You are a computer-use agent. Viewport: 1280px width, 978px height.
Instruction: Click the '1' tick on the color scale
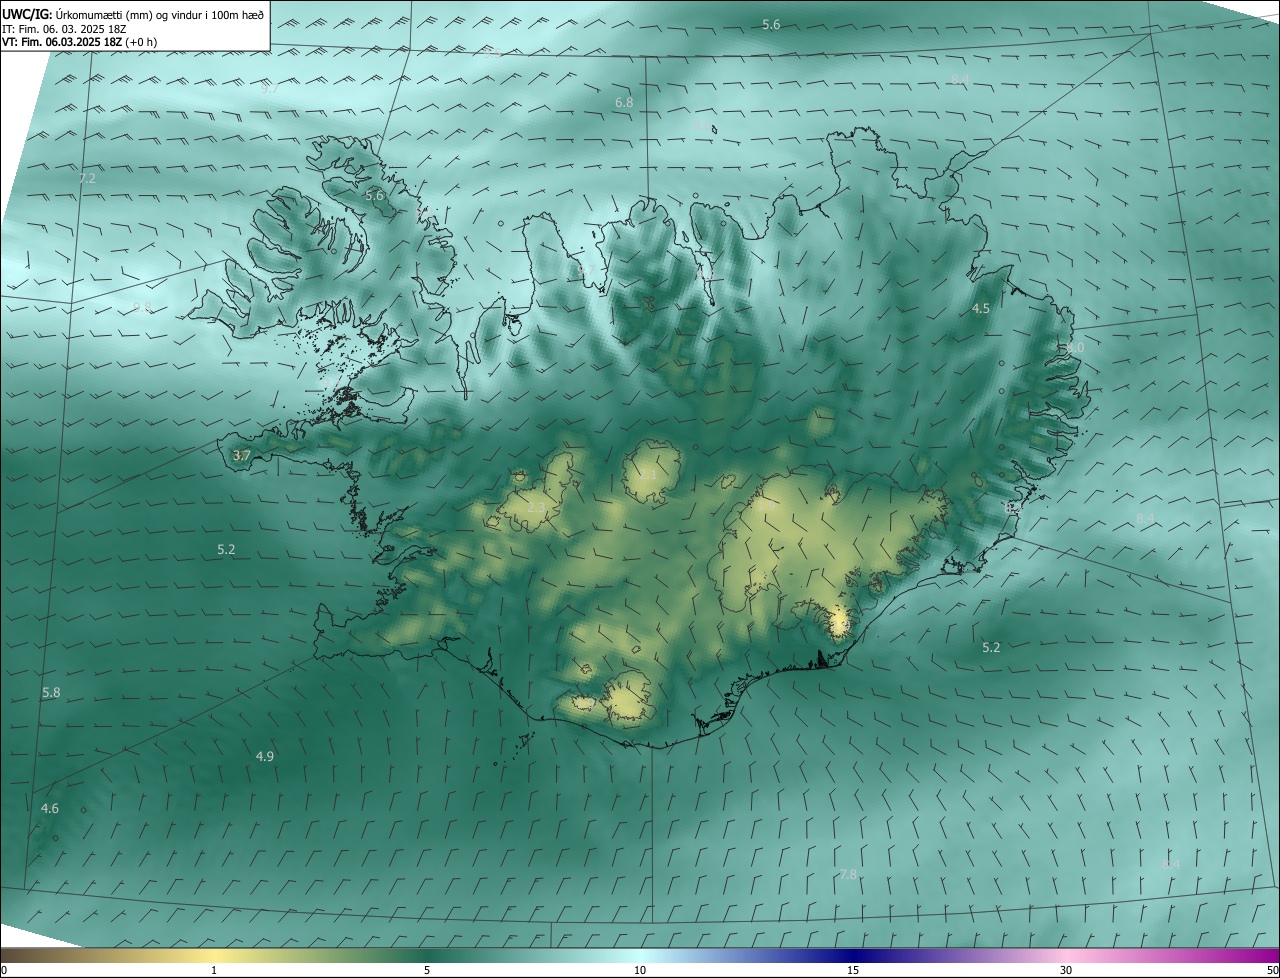point(214,971)
